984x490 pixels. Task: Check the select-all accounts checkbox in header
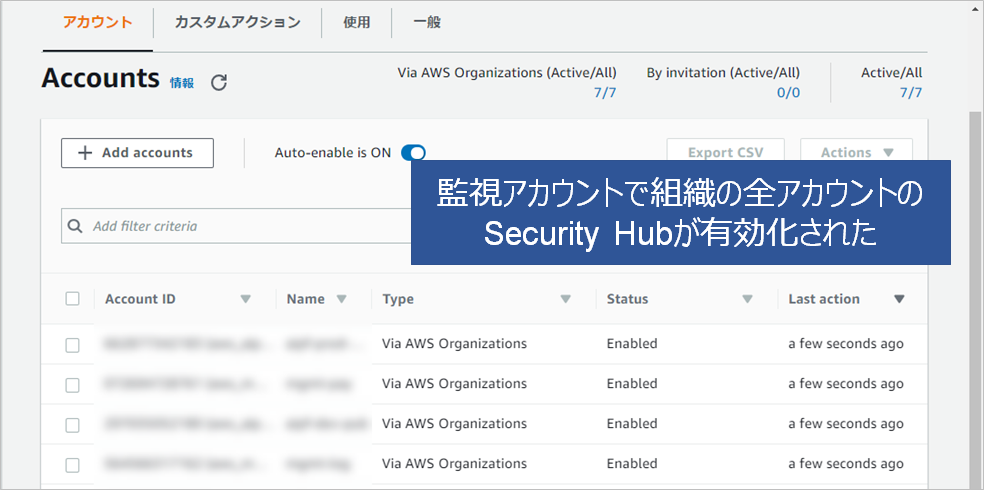(72, 299)
